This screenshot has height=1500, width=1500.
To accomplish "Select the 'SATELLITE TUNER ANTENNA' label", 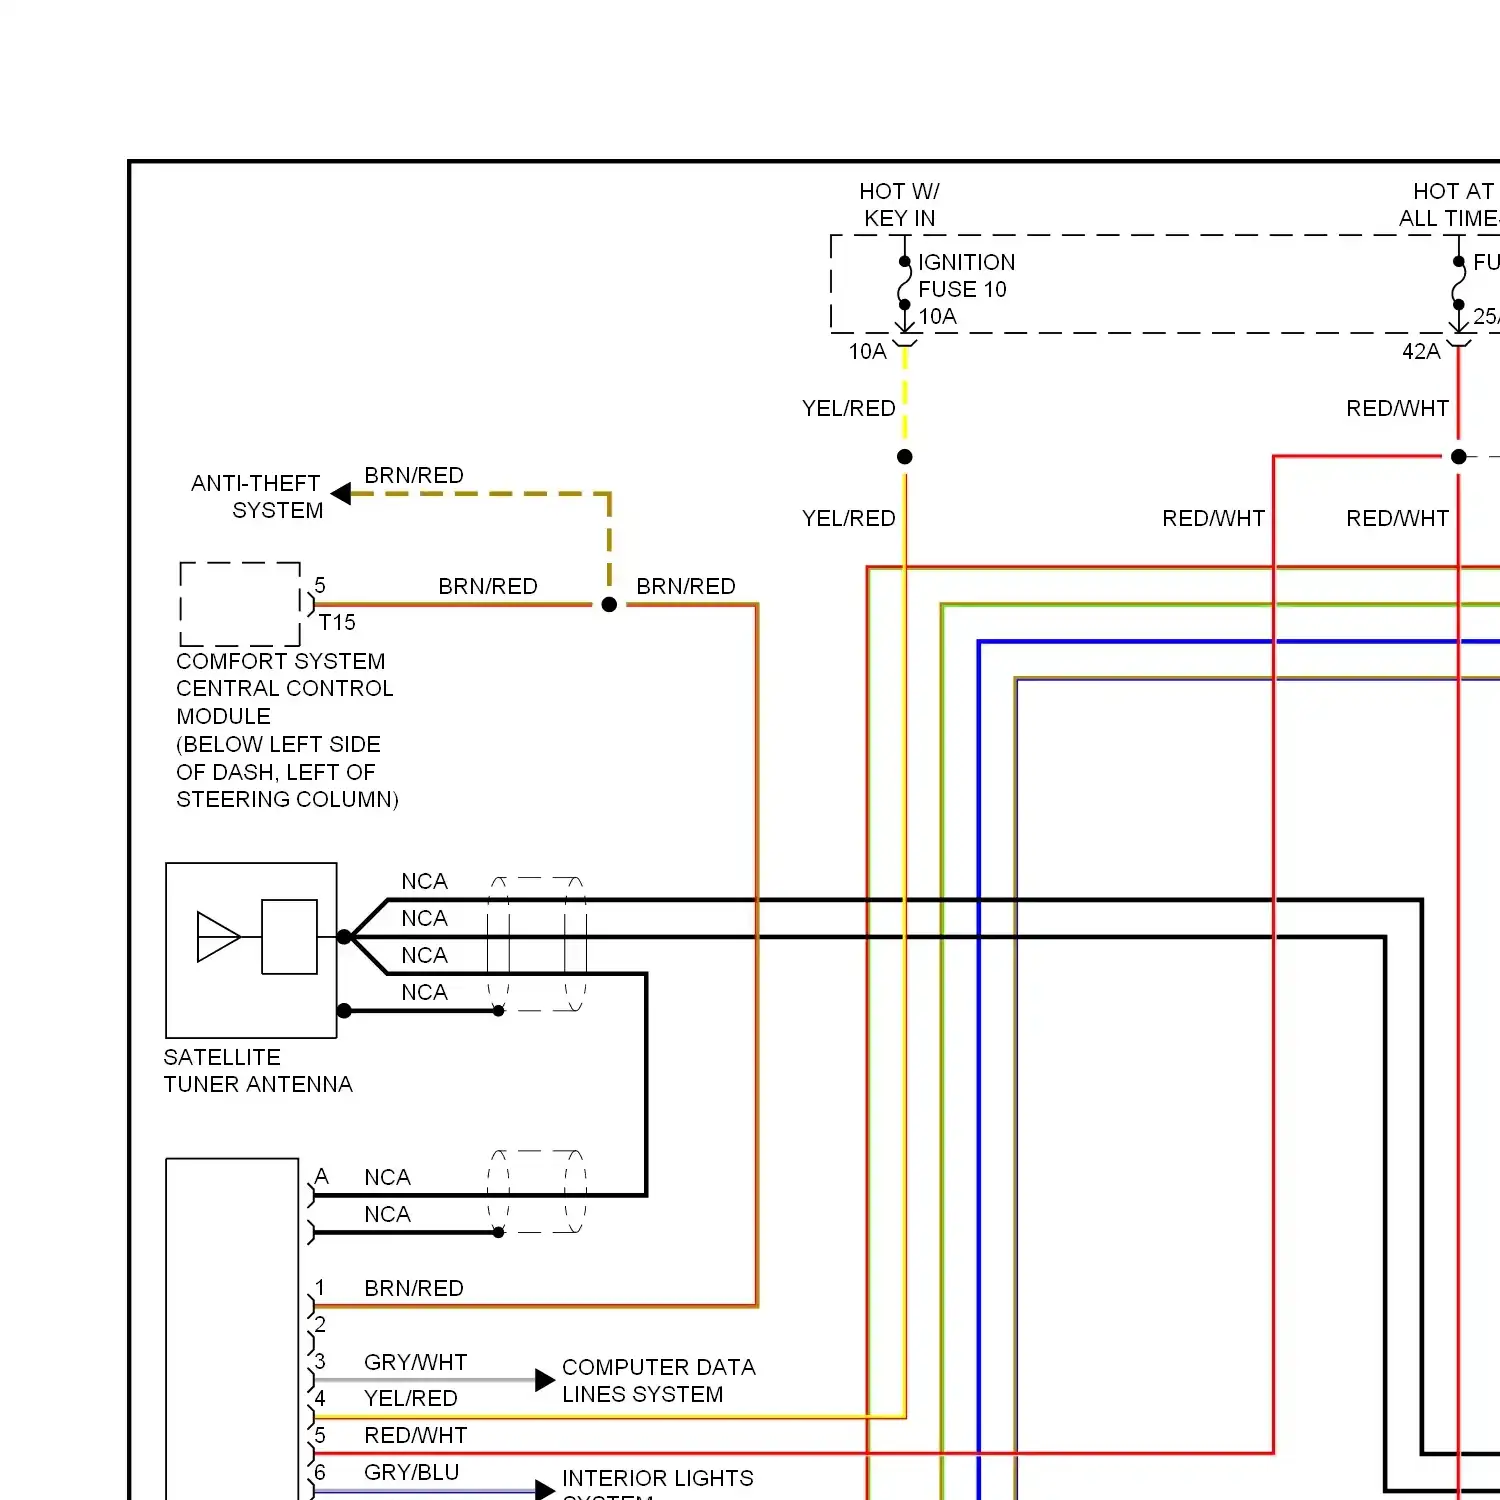I will tap(258, 1071).
